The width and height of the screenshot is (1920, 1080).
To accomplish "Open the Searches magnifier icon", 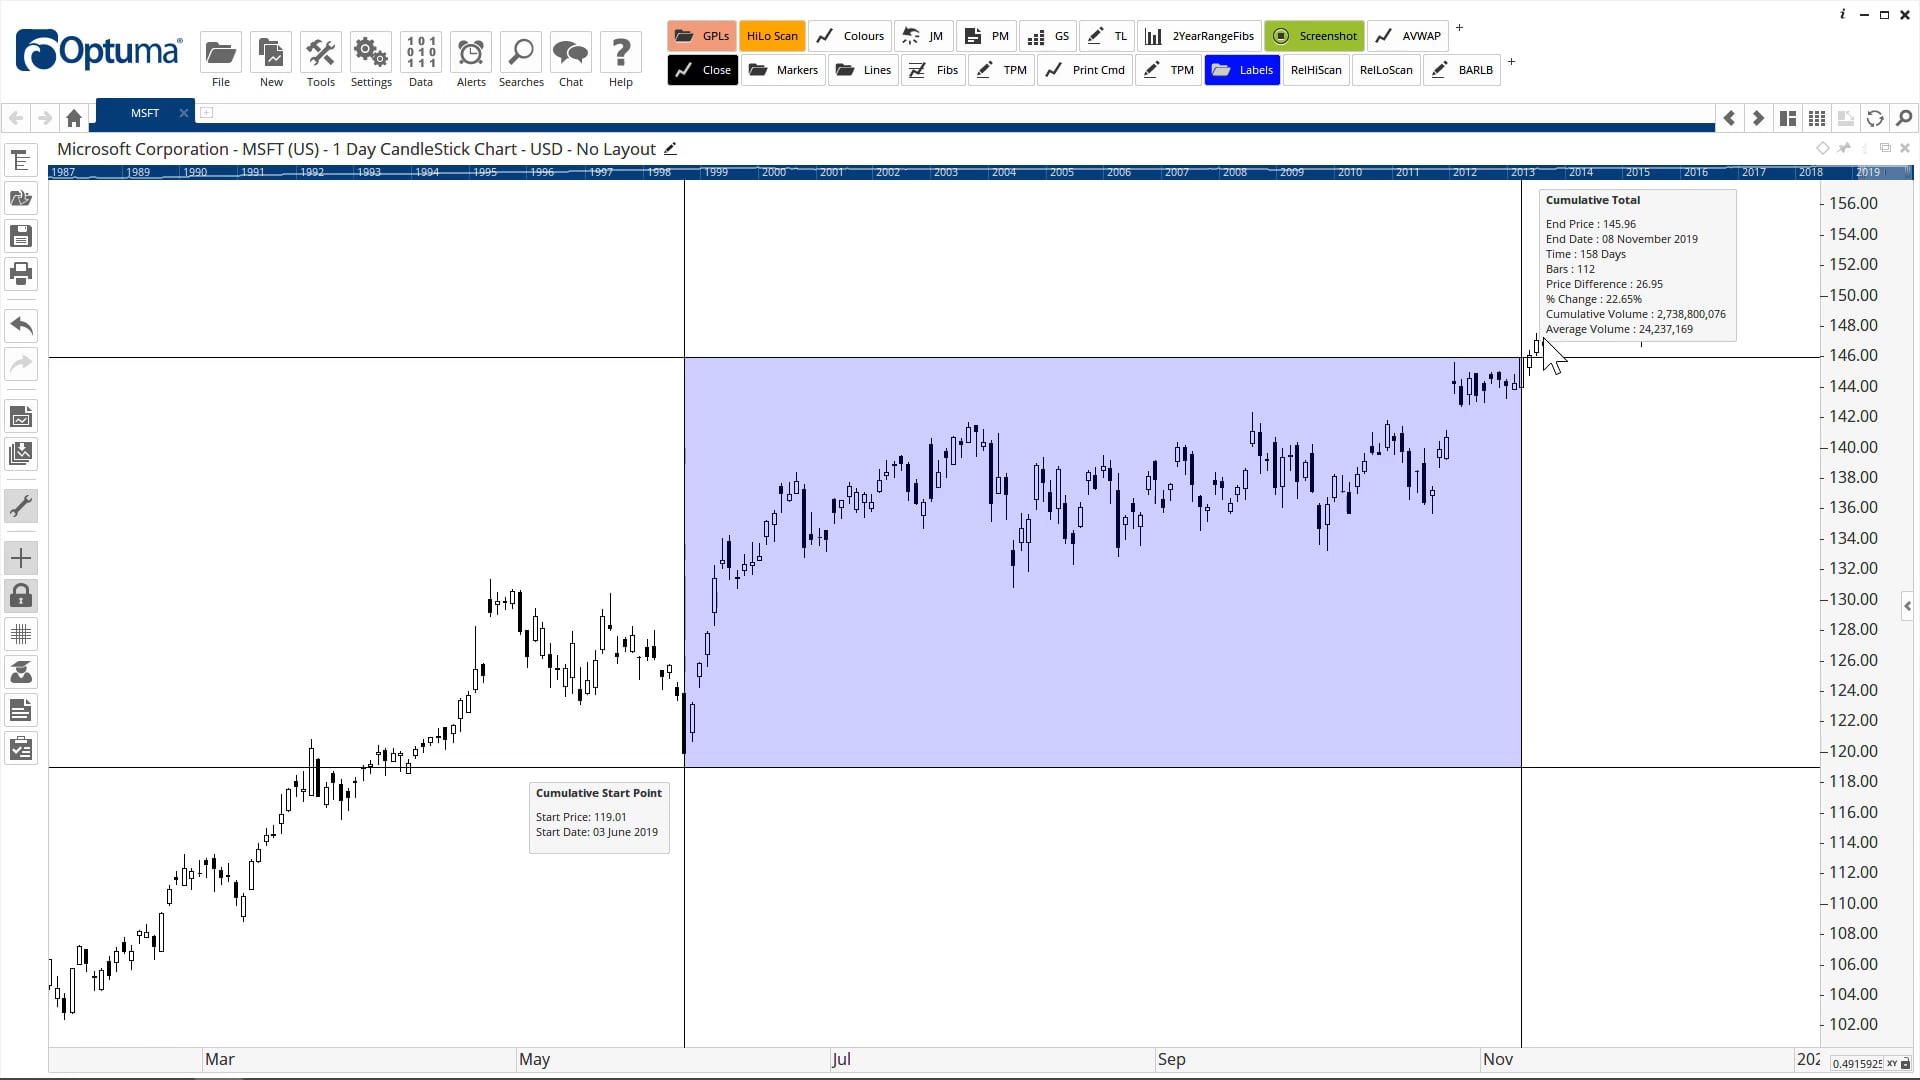I will 520,53.
